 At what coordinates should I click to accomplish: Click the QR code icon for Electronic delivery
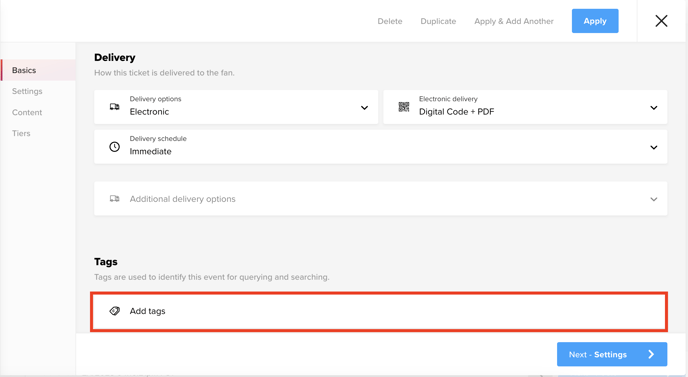coord(404,107)
